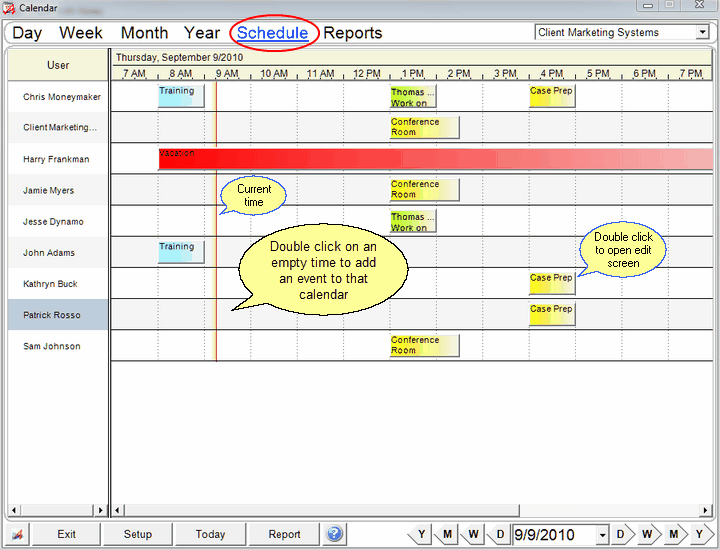Select Jamie Myers' Conference Room event
Image resolution: width=720 pixels, height=550 pixels.
[x=424, y=190]
